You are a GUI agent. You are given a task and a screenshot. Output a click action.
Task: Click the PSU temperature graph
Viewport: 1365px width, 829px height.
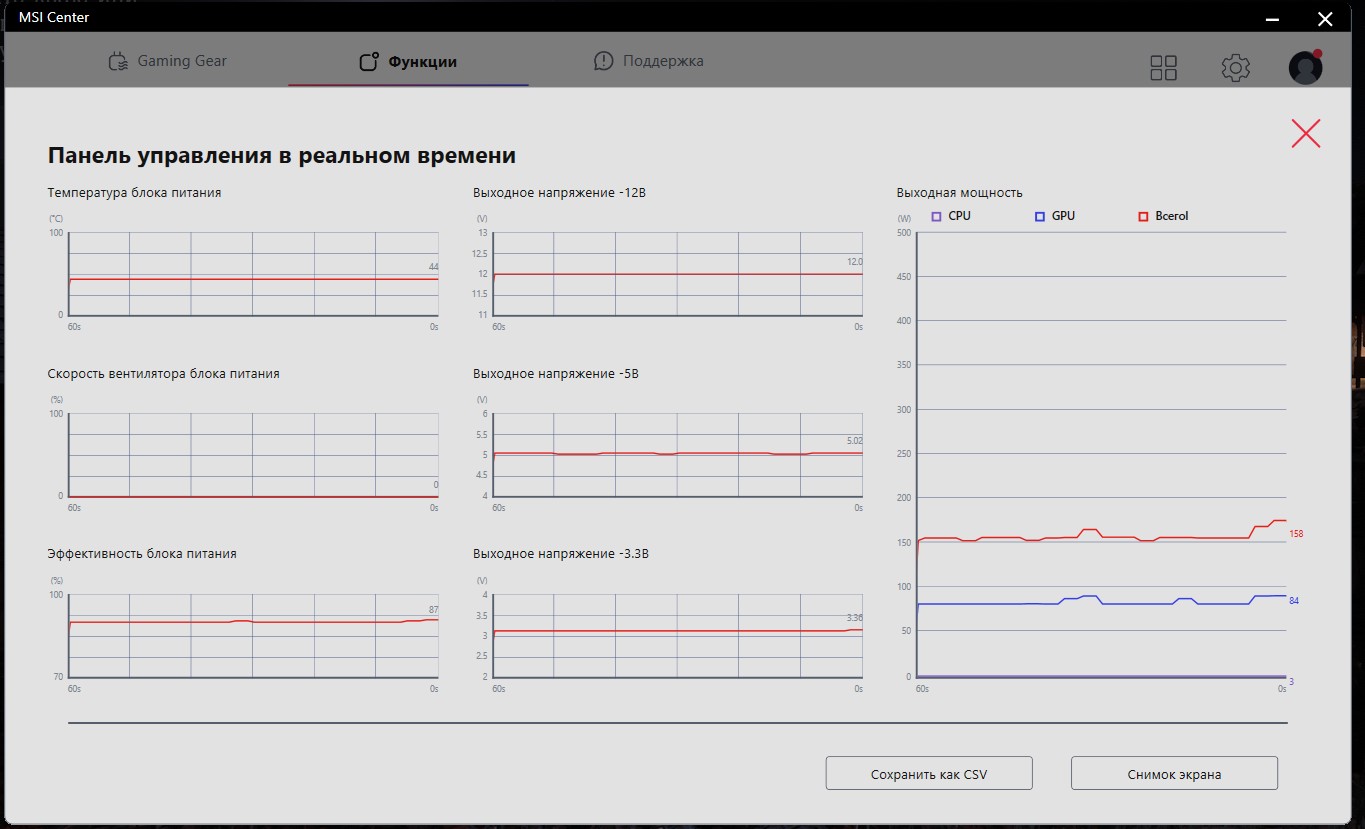(253, 274)
